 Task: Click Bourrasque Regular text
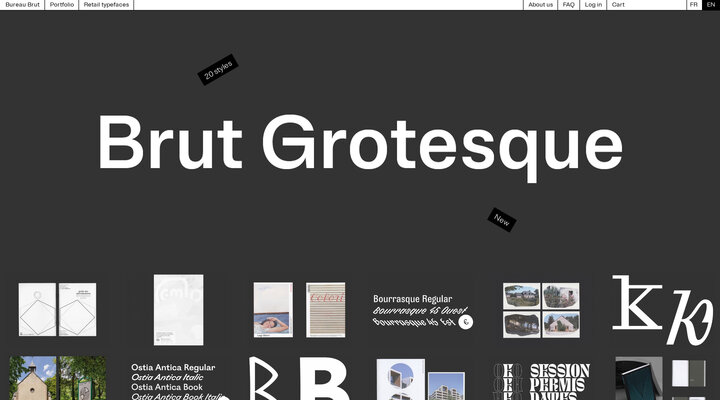412,299
